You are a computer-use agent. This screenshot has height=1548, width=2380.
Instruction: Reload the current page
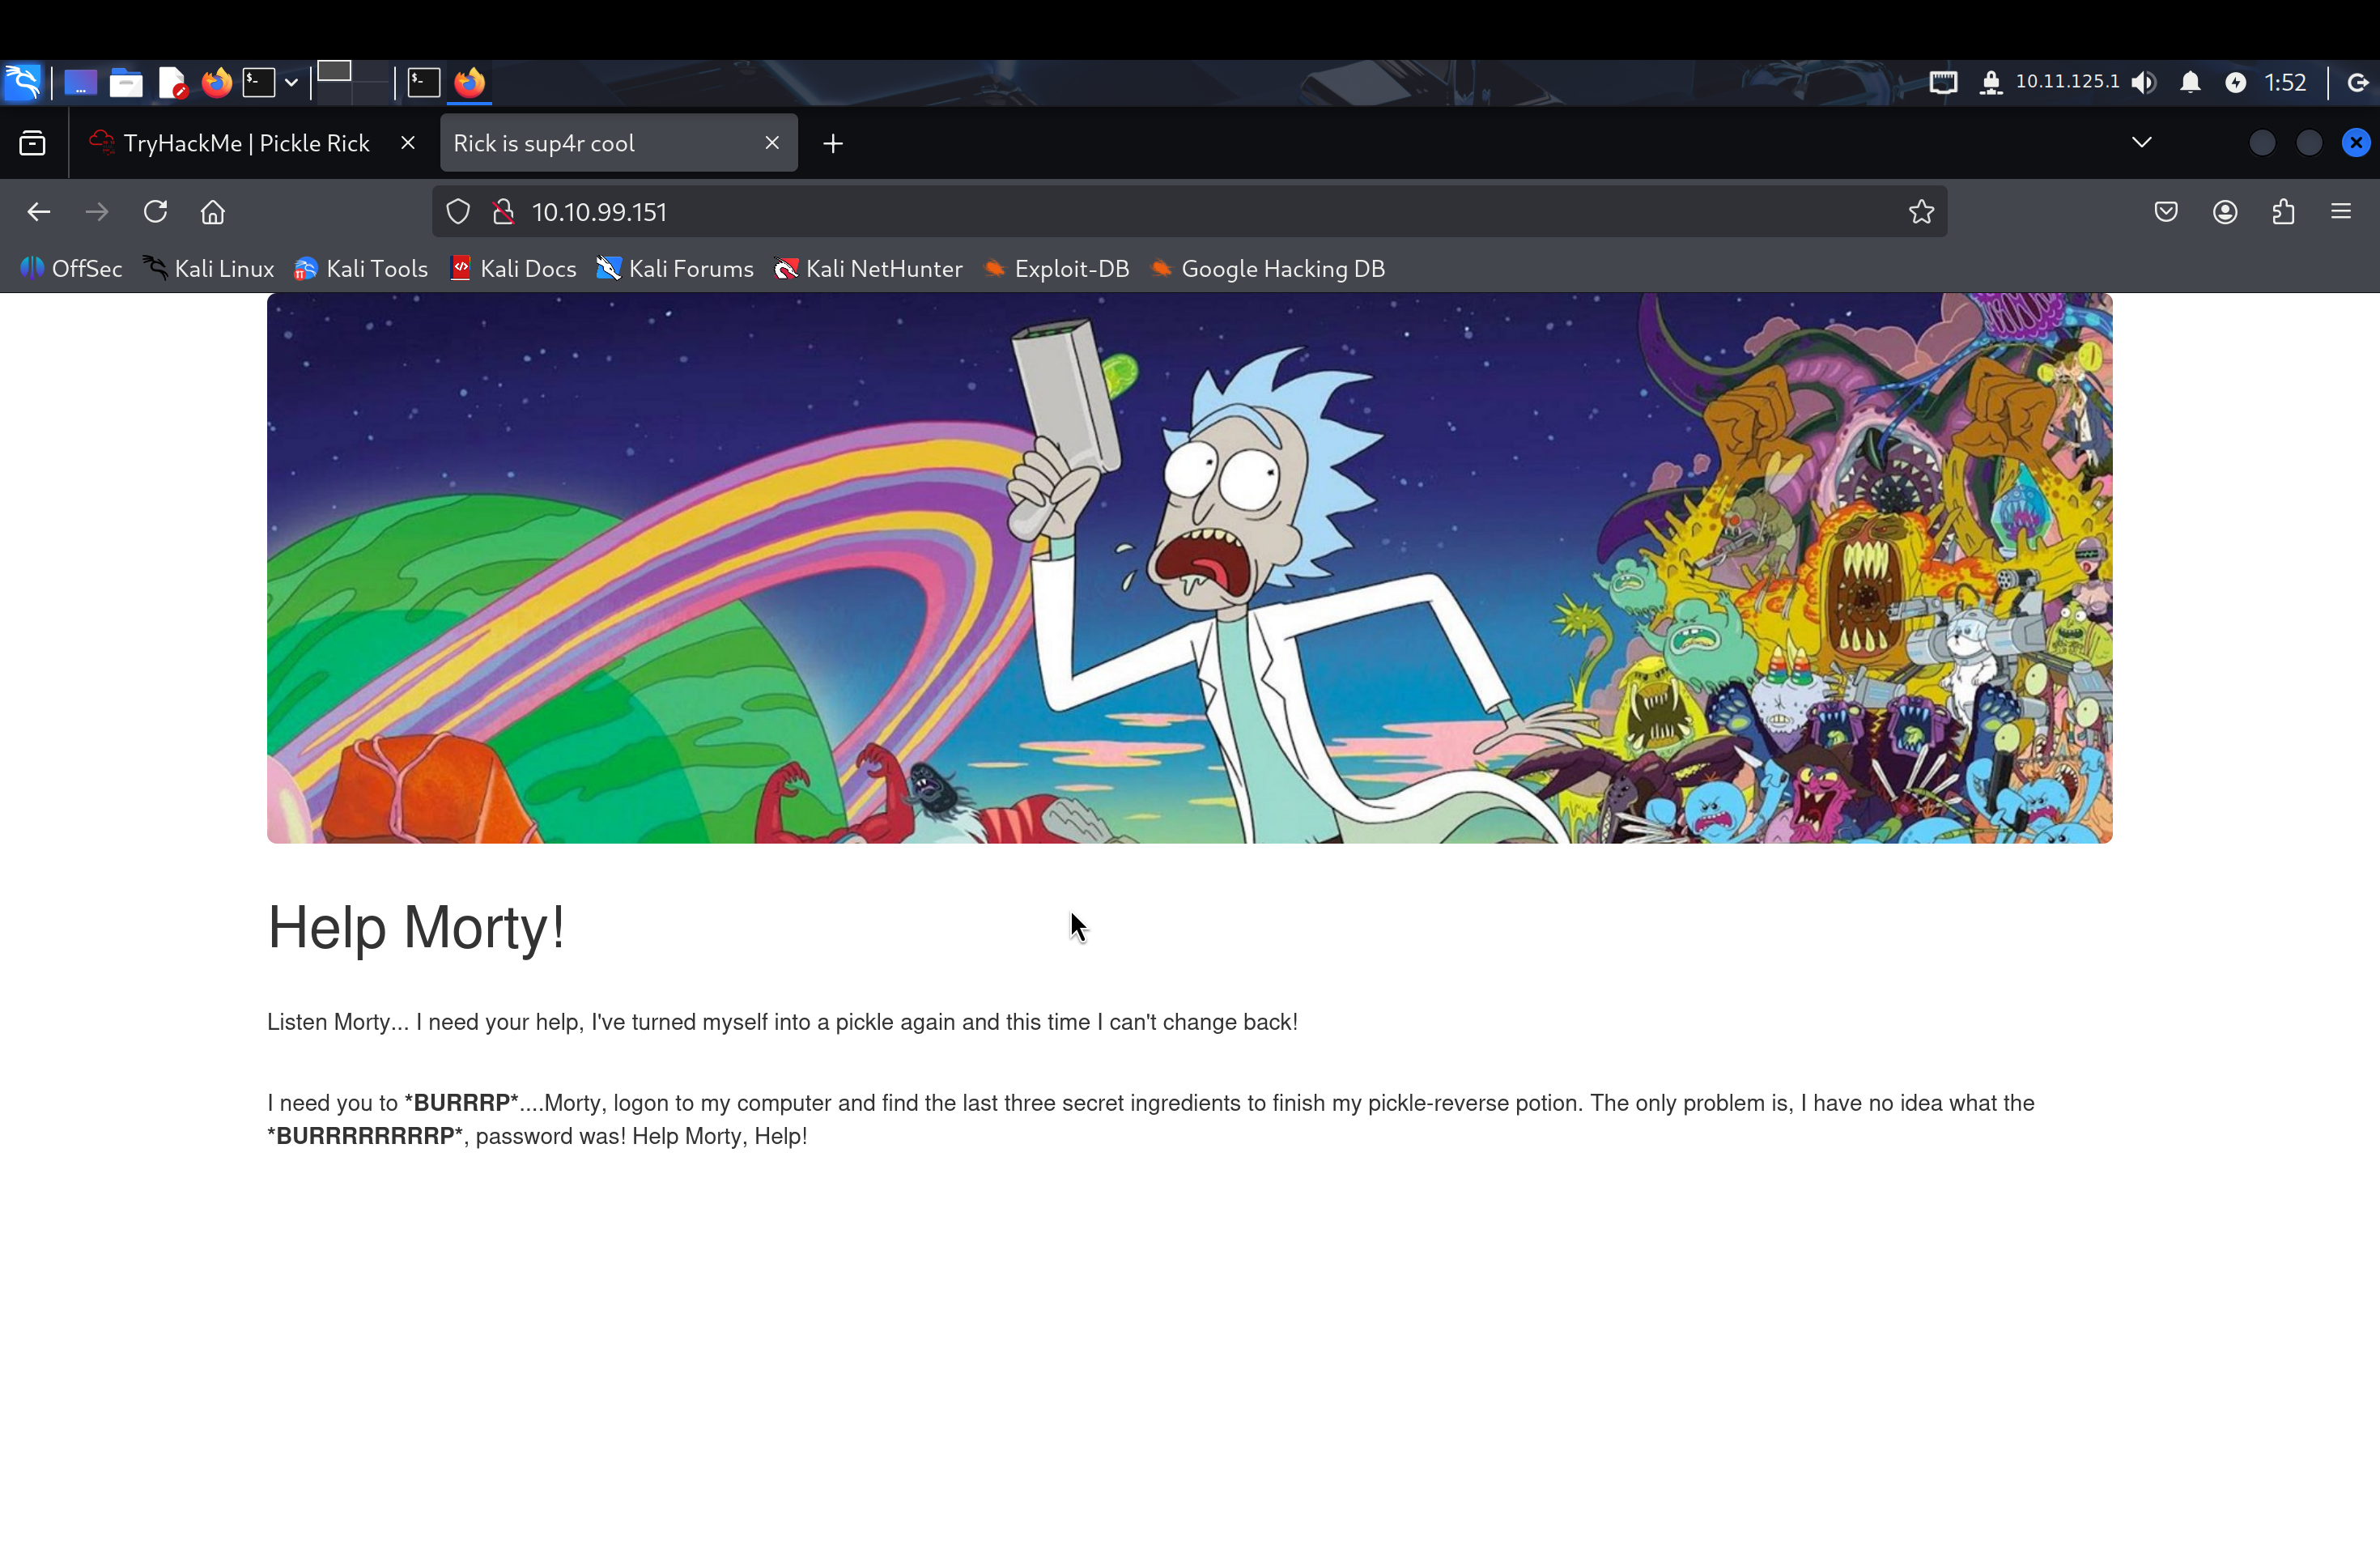tap(155, 212)
